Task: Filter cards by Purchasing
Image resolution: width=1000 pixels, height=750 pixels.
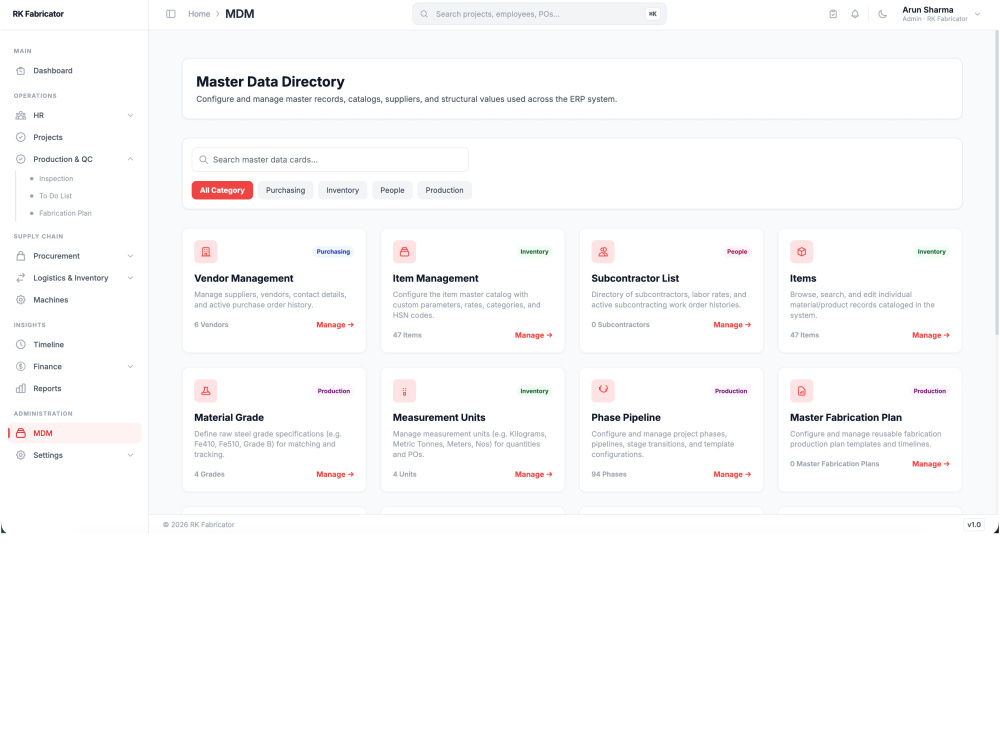Action: click(x=285, y=190)
